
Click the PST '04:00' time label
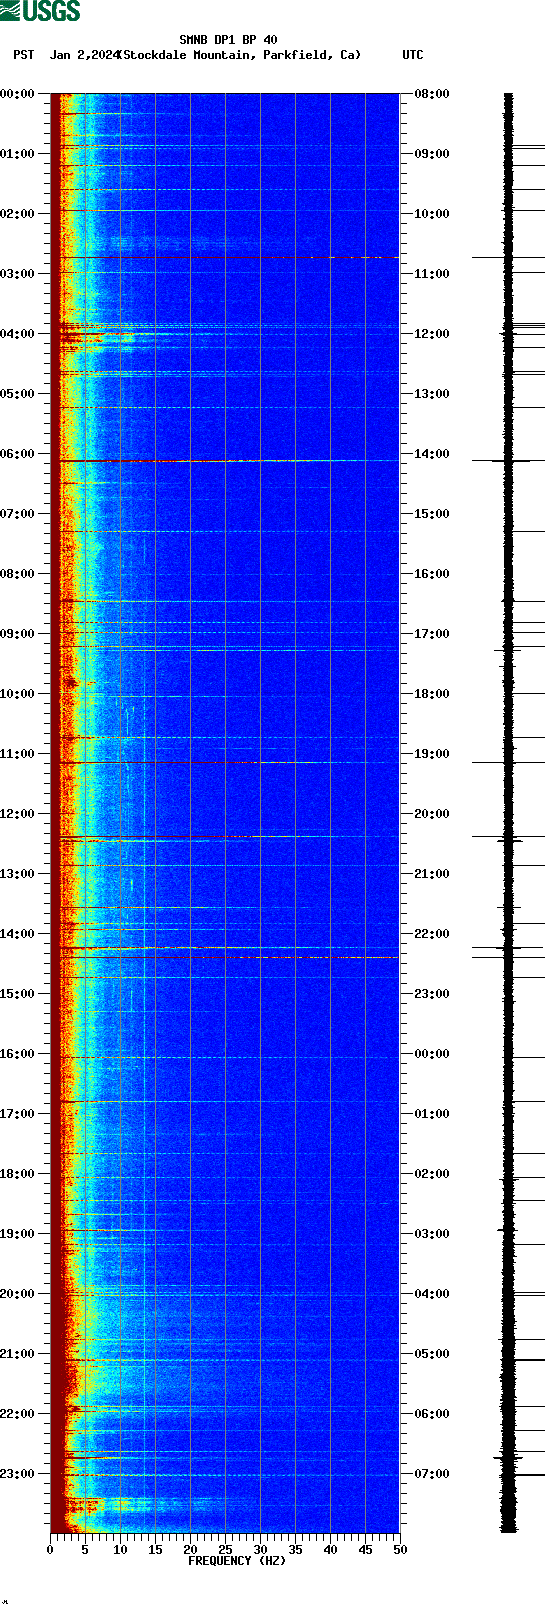click(x=18, y=334)
